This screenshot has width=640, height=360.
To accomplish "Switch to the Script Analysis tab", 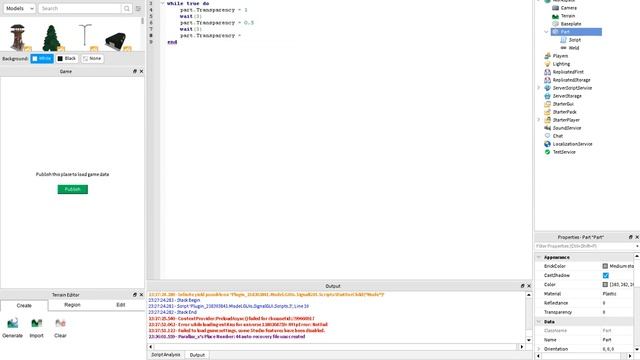I will click(x=166, y=355).
